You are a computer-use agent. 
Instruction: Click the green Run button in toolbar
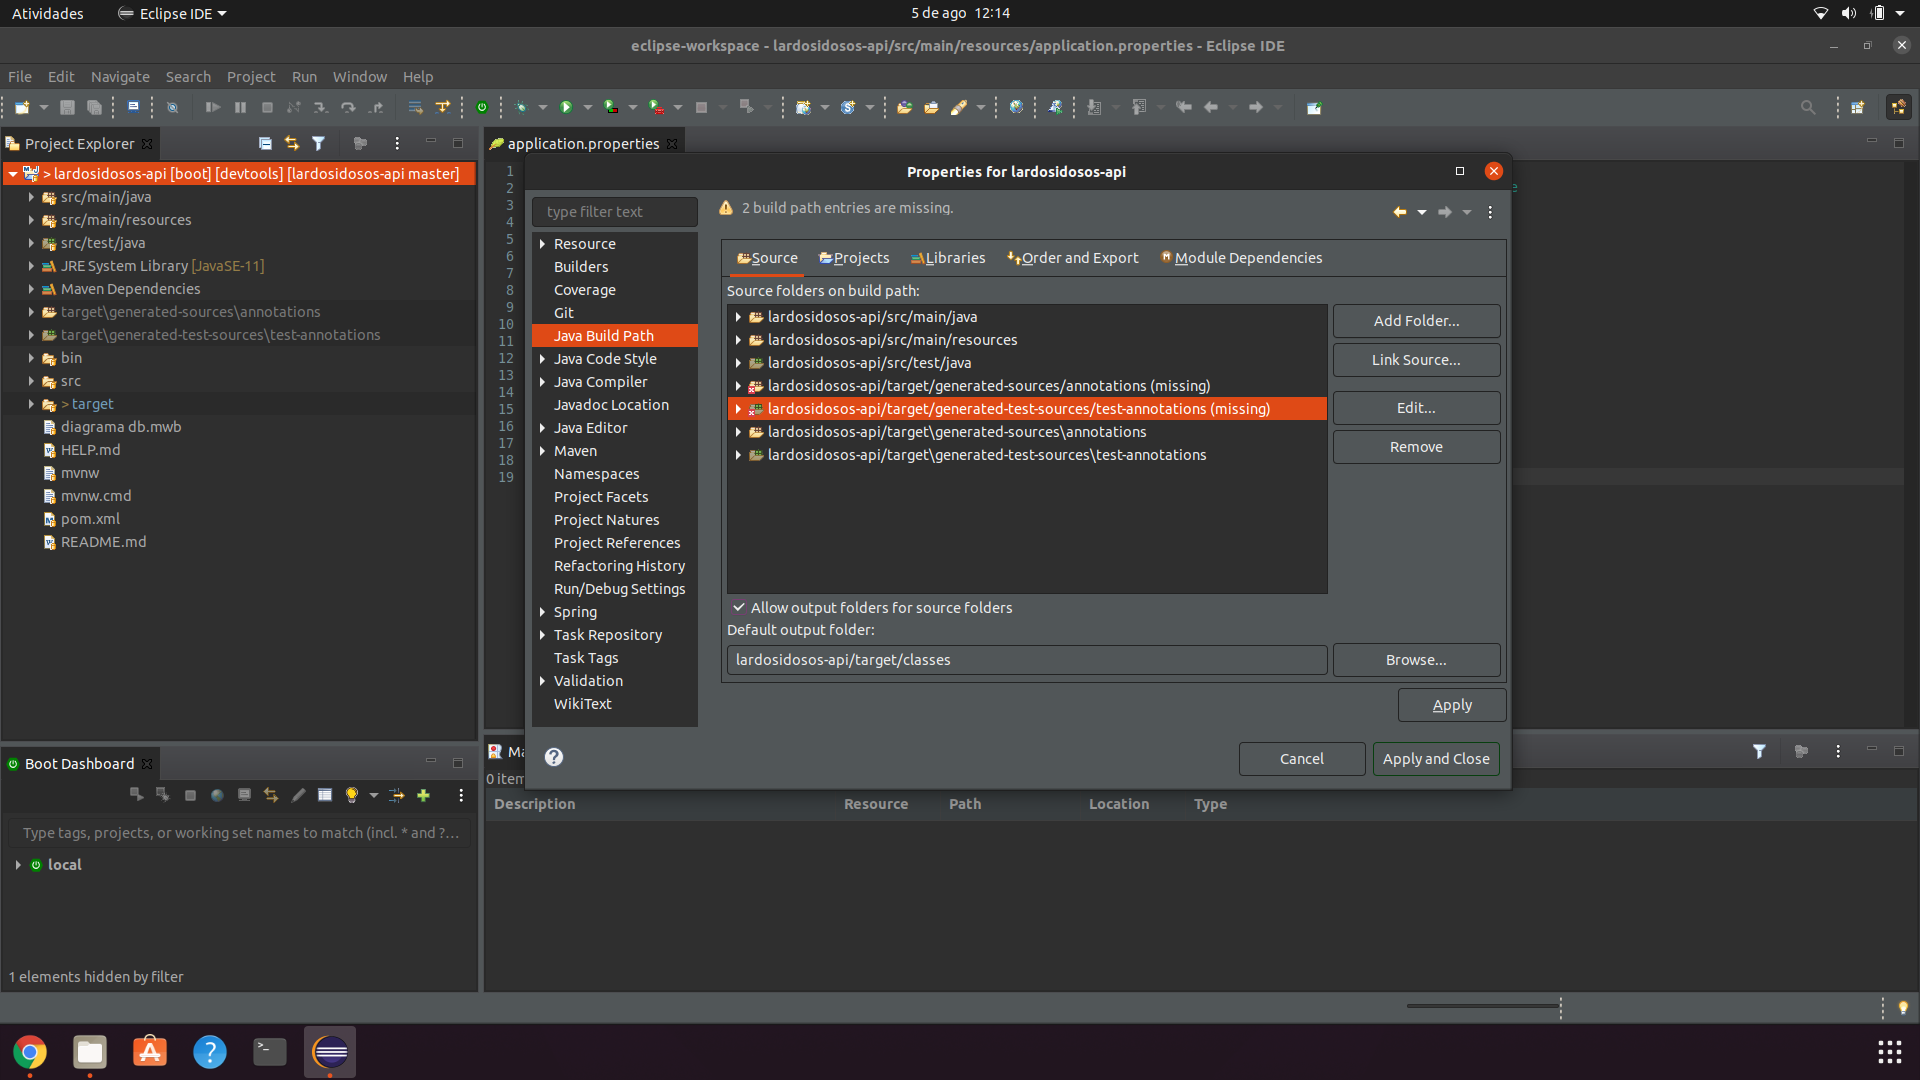[566, 107]
